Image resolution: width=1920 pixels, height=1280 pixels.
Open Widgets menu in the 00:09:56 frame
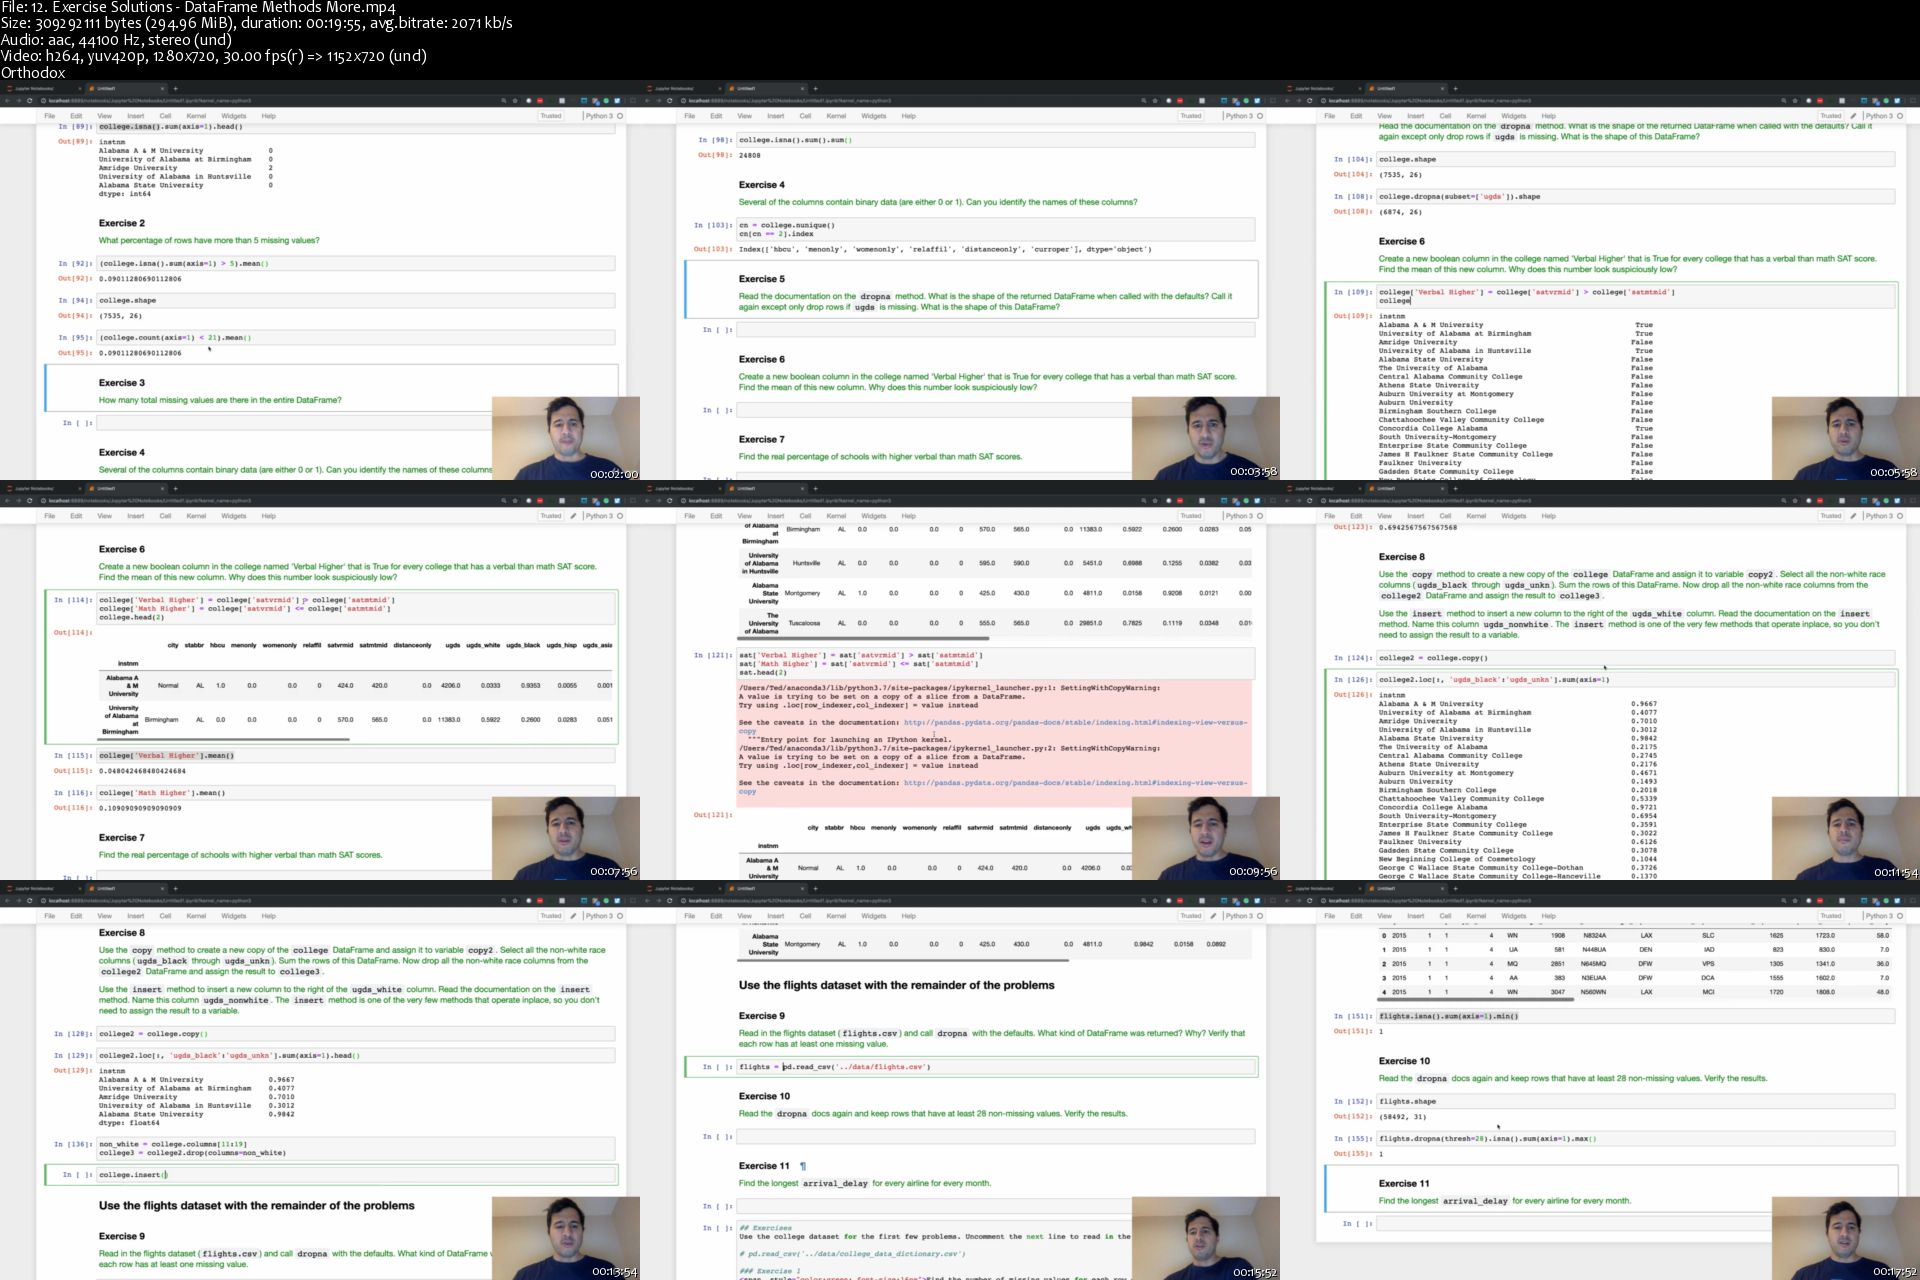coord(873,516)
